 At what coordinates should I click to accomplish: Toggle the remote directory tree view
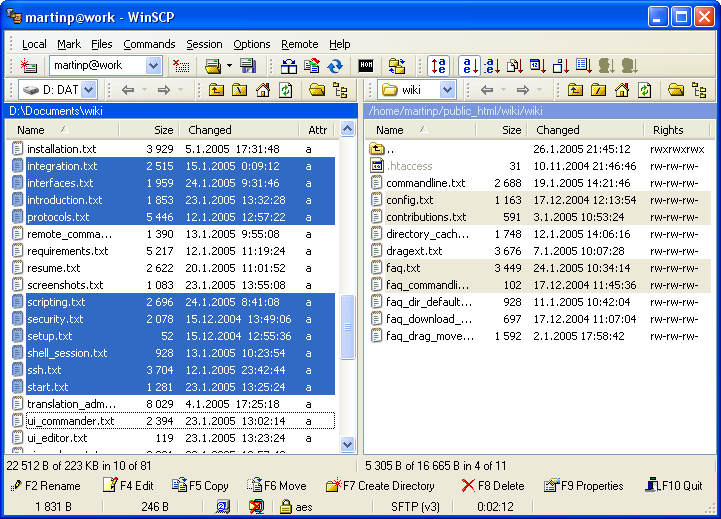(699, 90)
